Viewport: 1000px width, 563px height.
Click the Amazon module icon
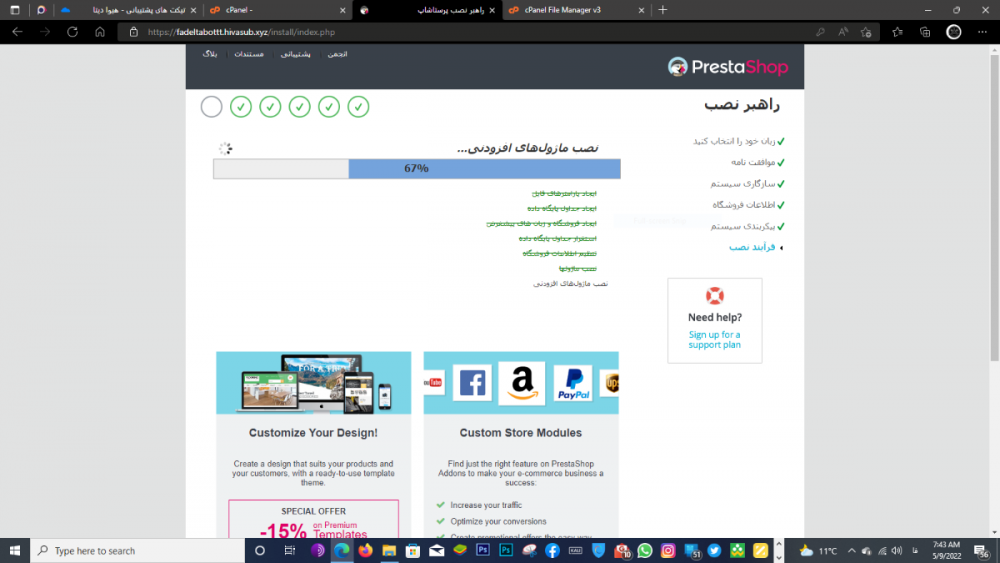(522, 383)
